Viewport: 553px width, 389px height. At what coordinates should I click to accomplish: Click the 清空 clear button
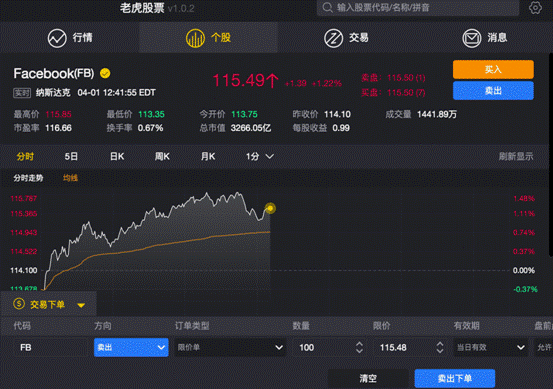368,379
